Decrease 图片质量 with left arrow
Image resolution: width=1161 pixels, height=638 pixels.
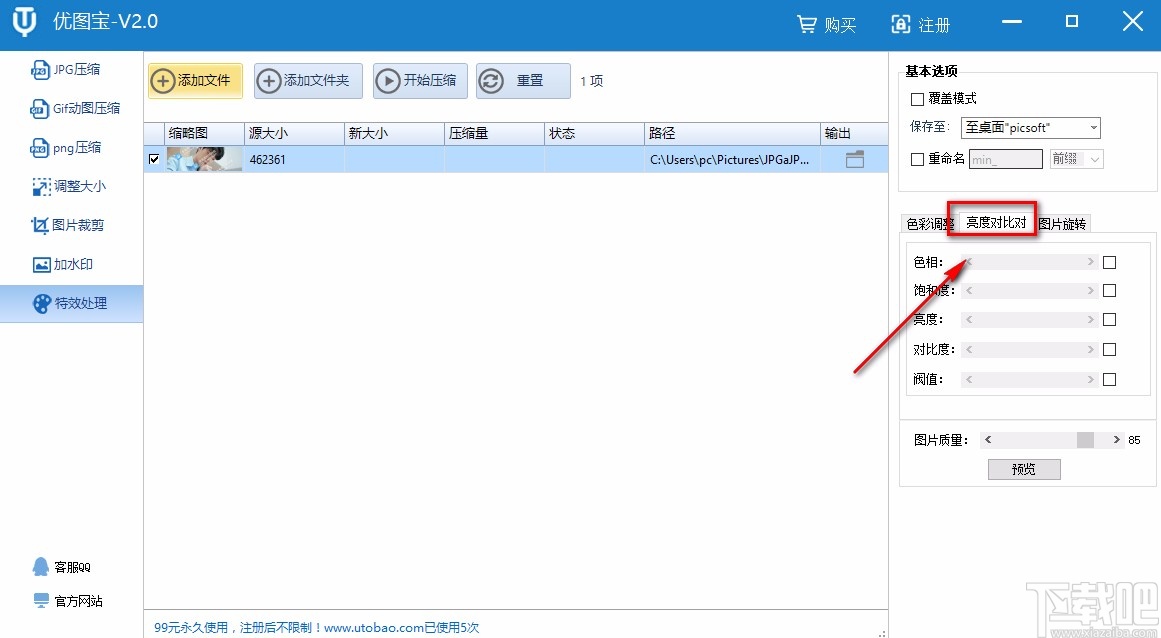click(988, 440)
